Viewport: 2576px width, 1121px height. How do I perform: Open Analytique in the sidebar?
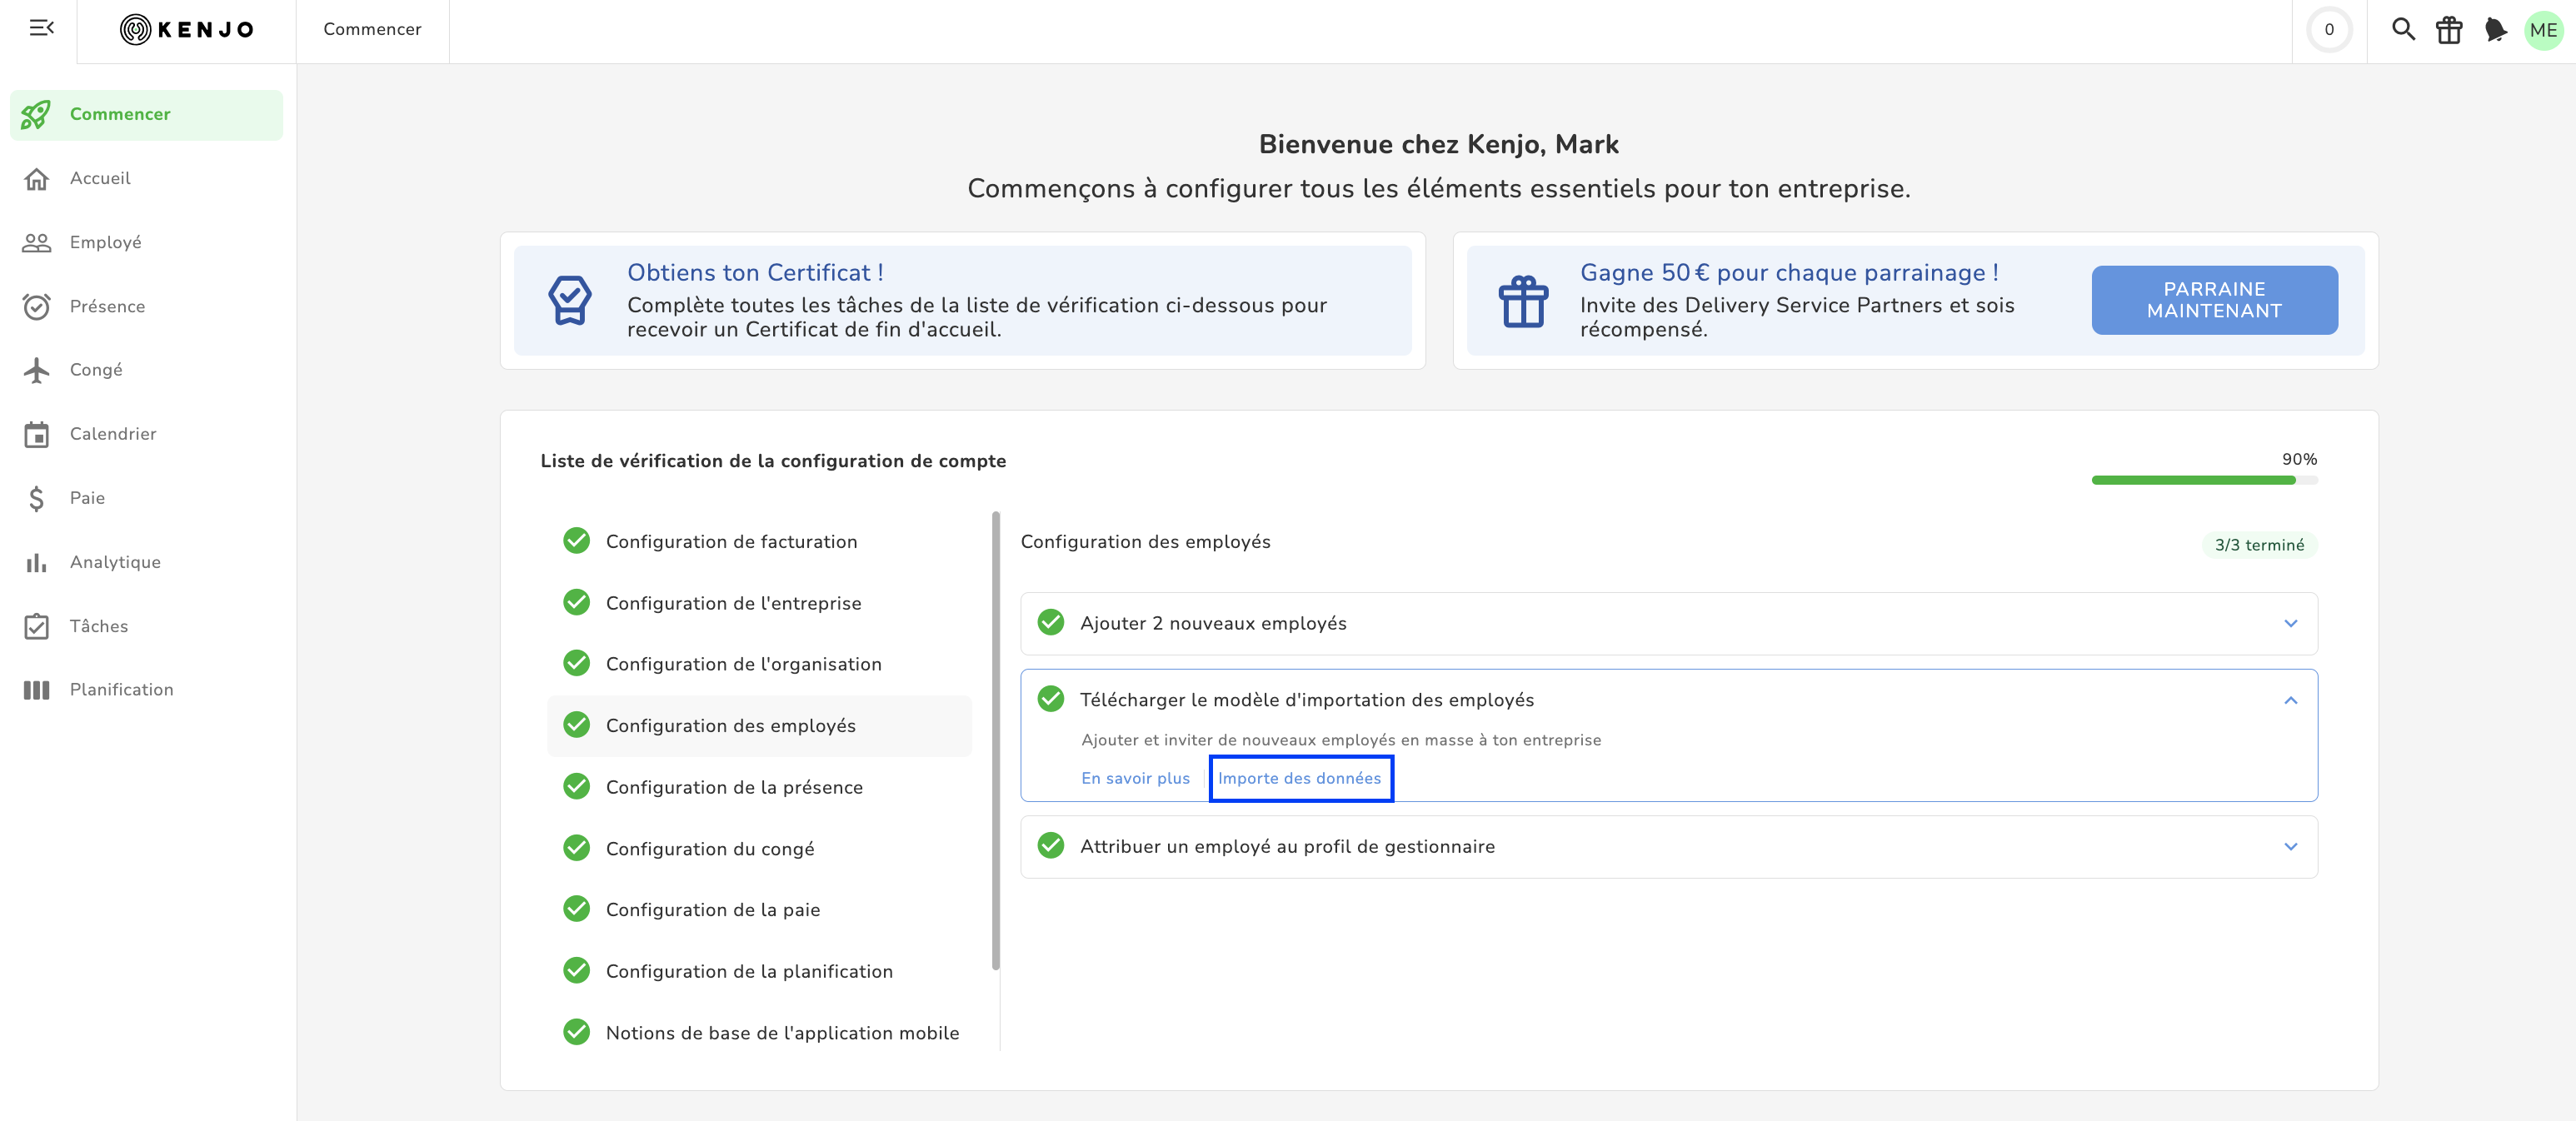[x=114, y=562]
